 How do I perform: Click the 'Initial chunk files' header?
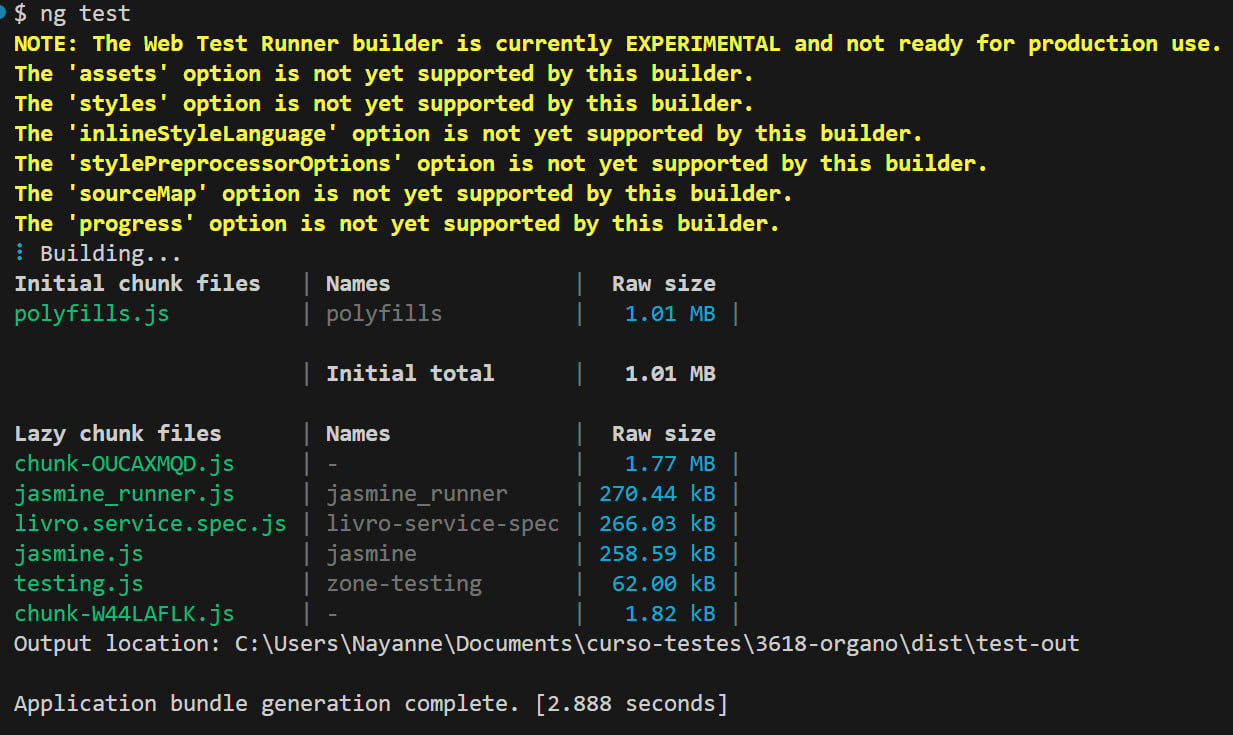137,284
